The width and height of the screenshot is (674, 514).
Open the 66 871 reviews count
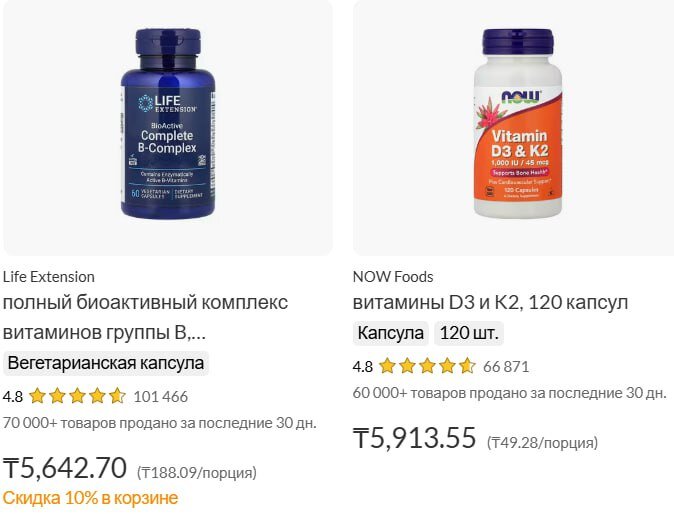pos(506,366)
